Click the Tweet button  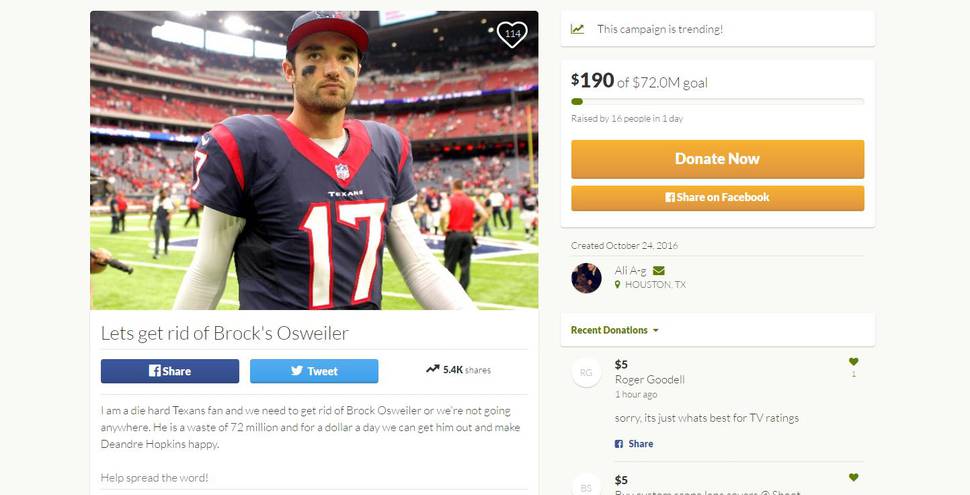tap(314, 371)
